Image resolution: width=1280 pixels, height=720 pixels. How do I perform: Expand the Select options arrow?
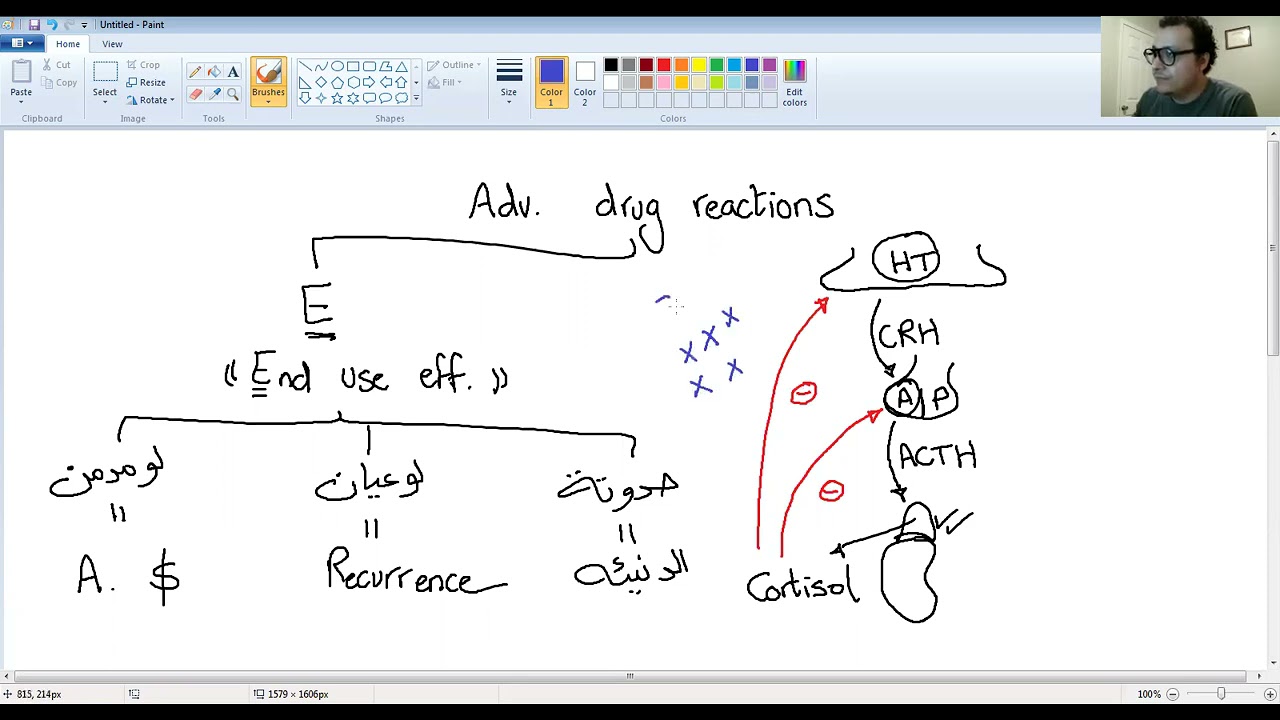coord(104,100)
